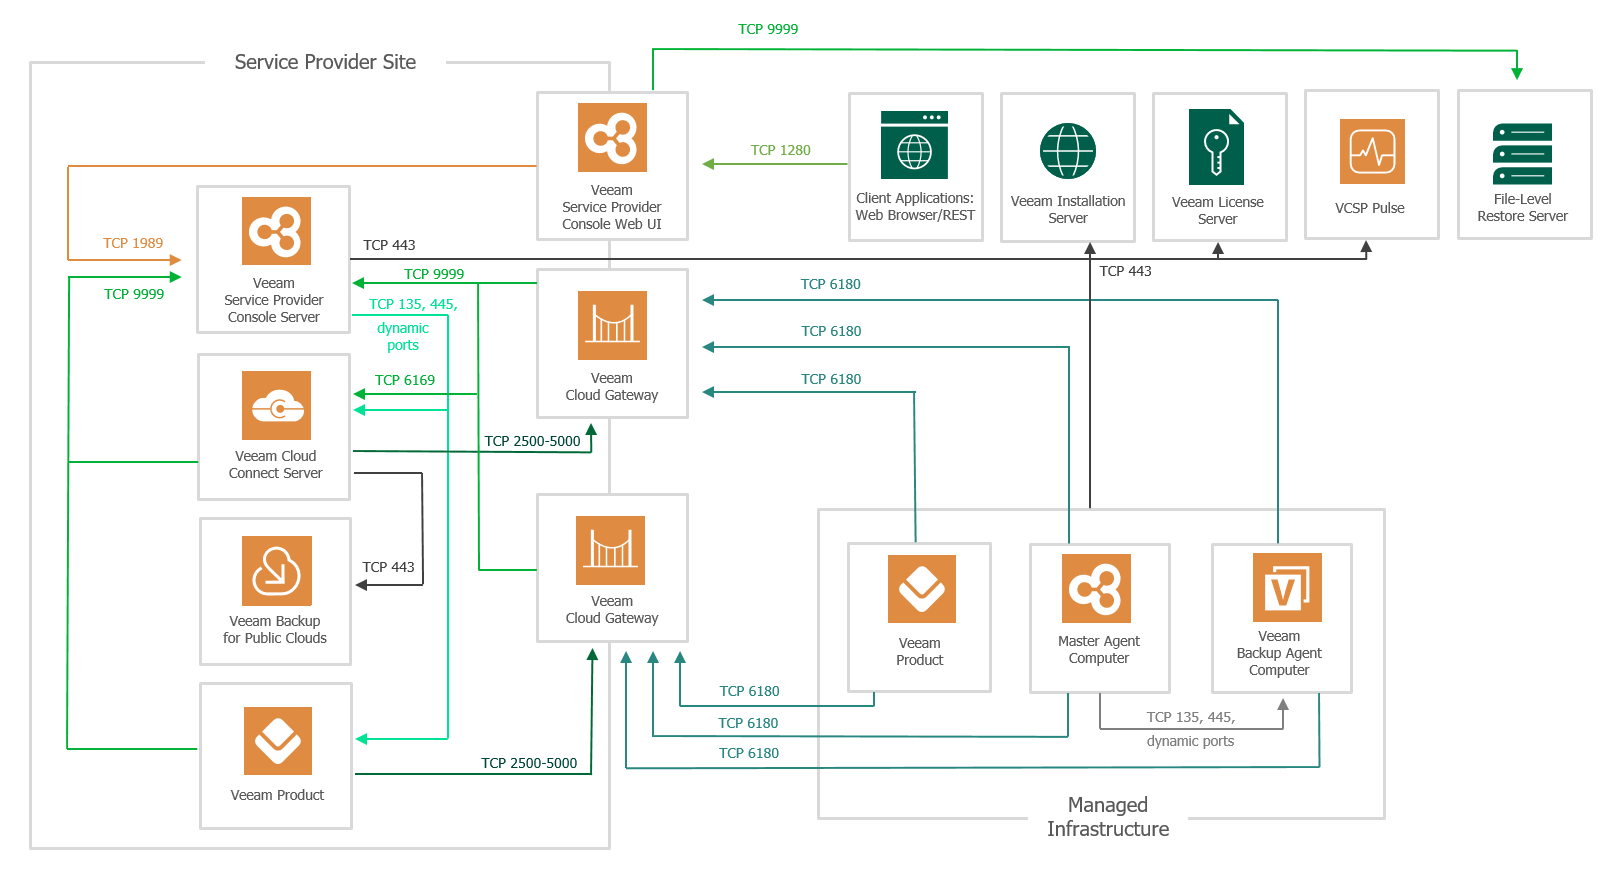
Task: Click the Cloud Gateway icon beside Veeam Backup for Public Clouds
Action: (610, 550)
